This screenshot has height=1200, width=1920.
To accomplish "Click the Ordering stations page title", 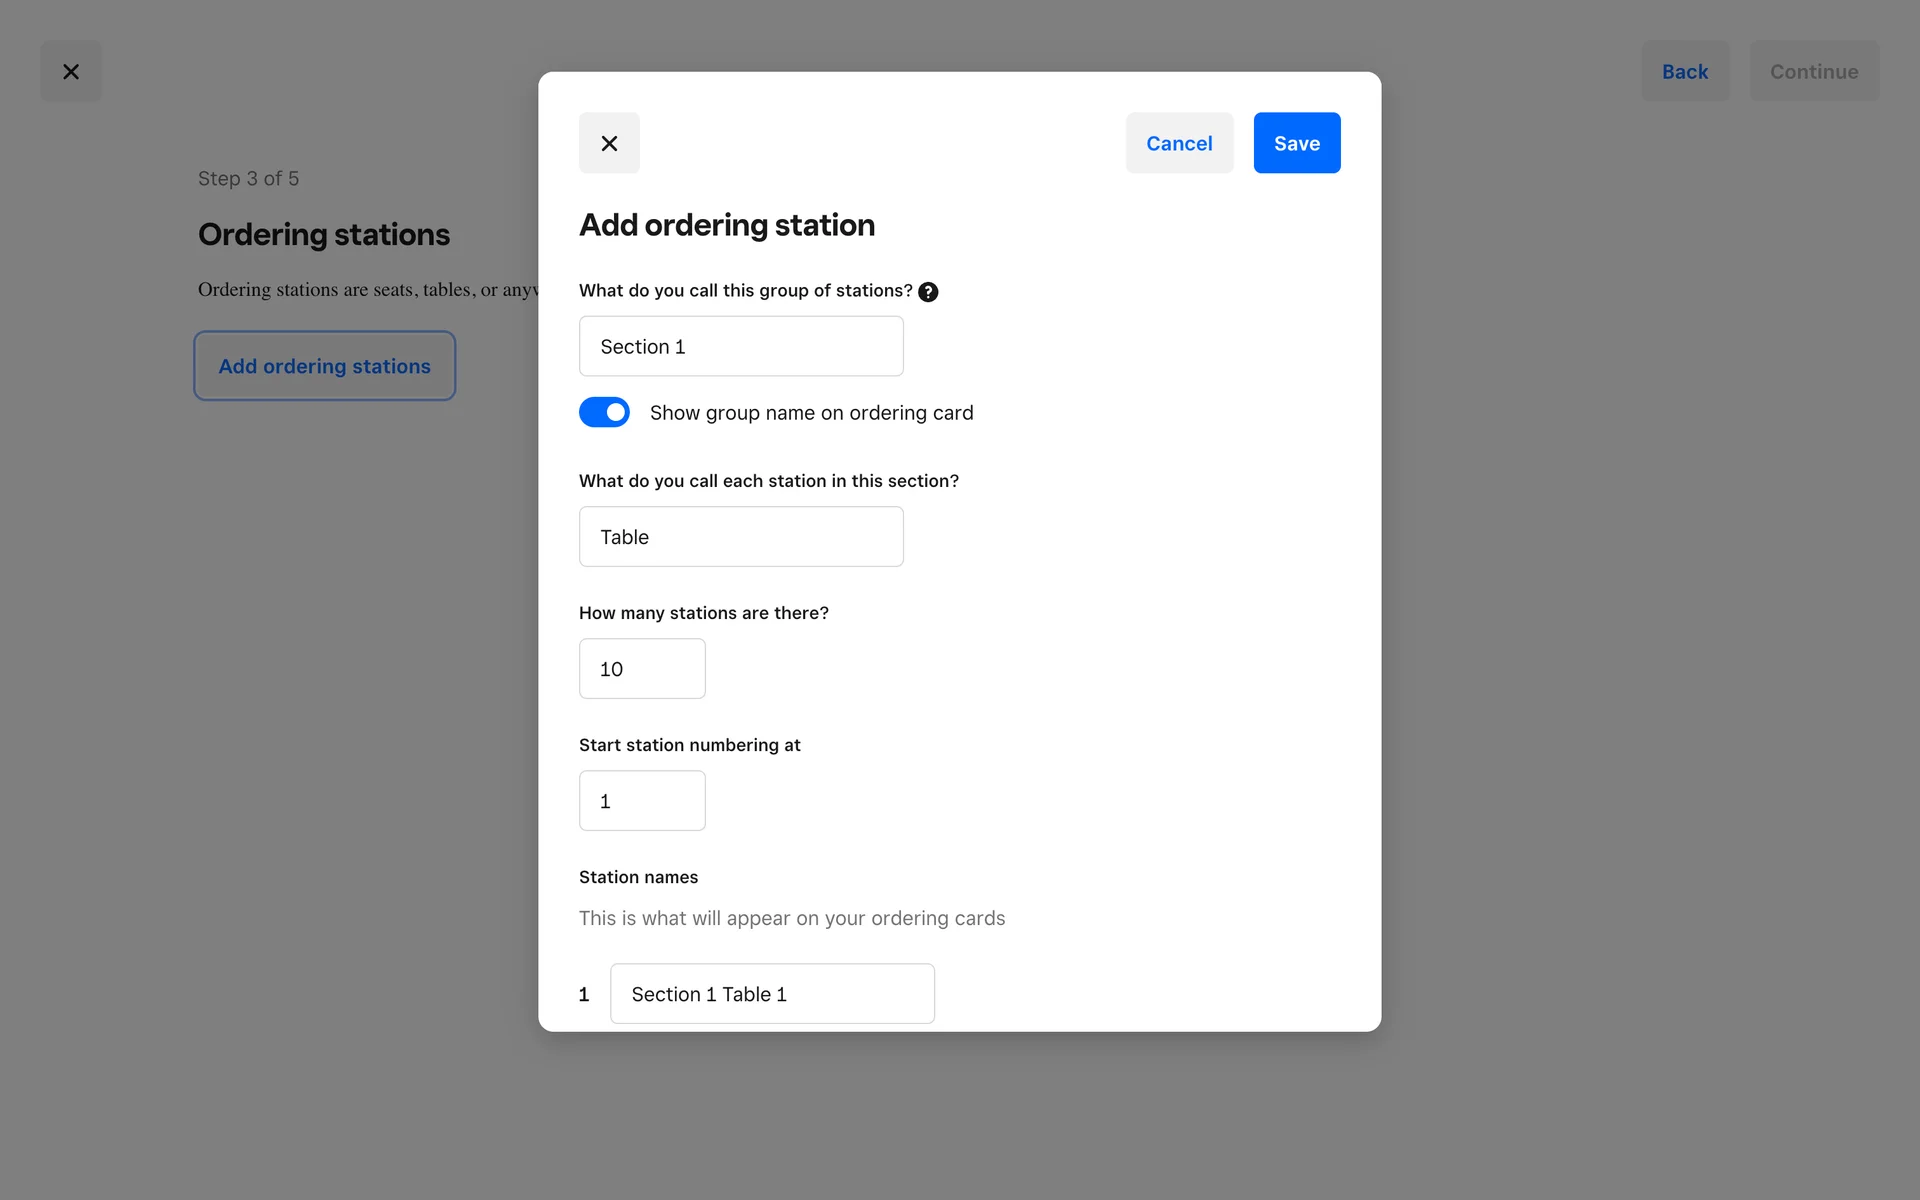I will 324,234.
